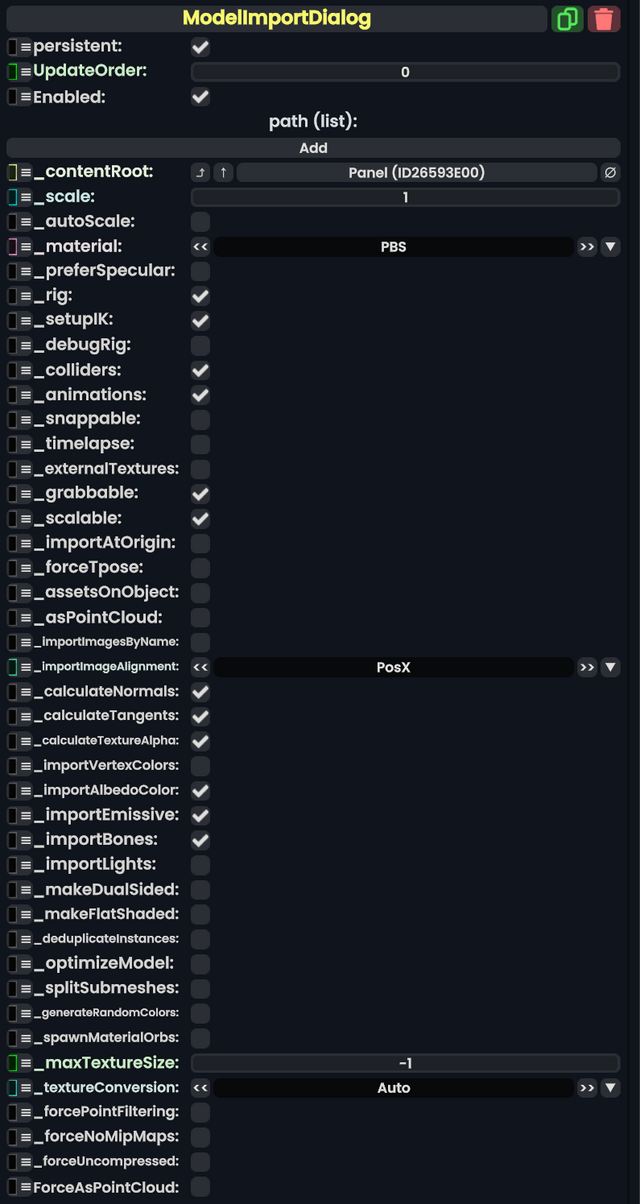
Task: Open the _material enum dropdown
Action: click(x=611, y=246)
